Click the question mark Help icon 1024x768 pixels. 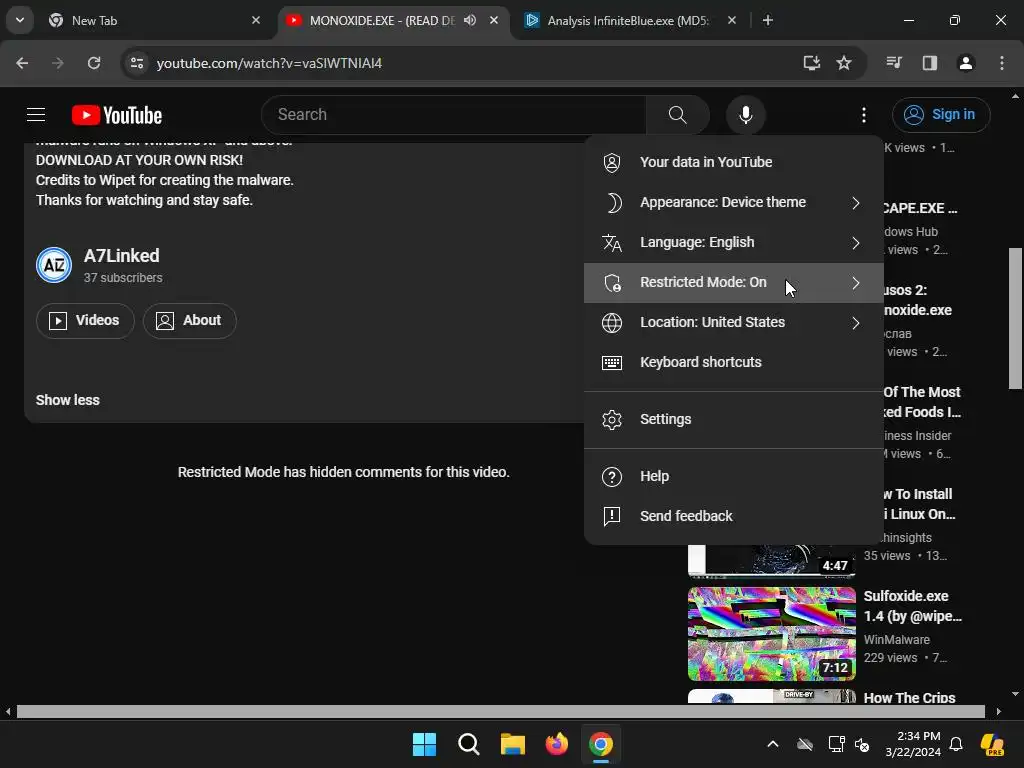pyautogui.click(x=612, y=477)
